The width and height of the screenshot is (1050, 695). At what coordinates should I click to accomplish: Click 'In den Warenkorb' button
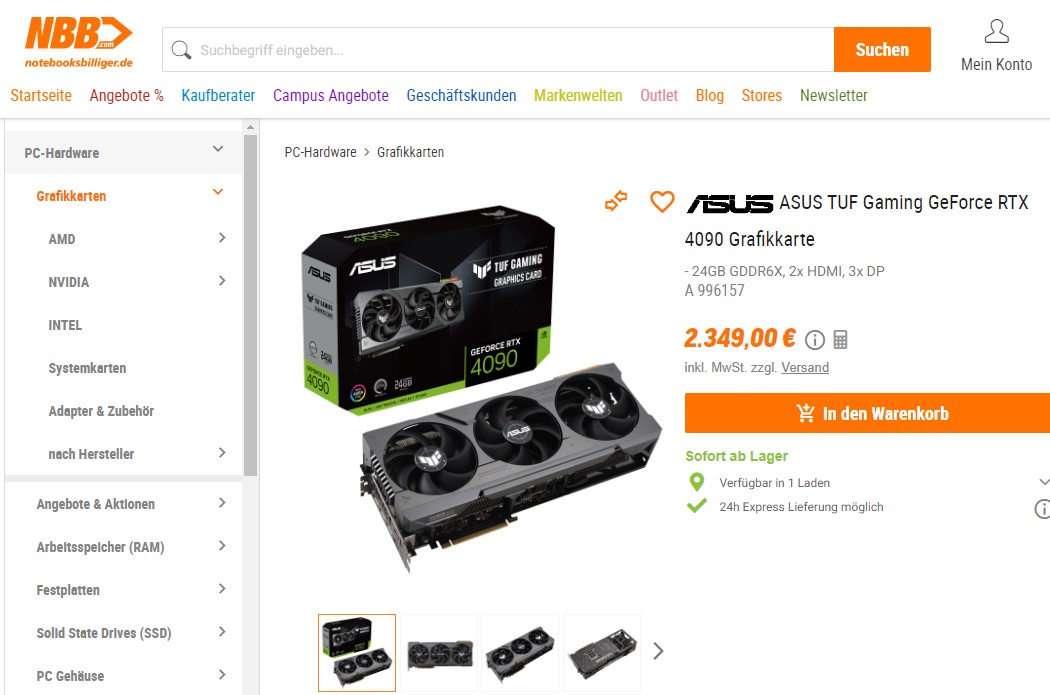pos(867,413)
